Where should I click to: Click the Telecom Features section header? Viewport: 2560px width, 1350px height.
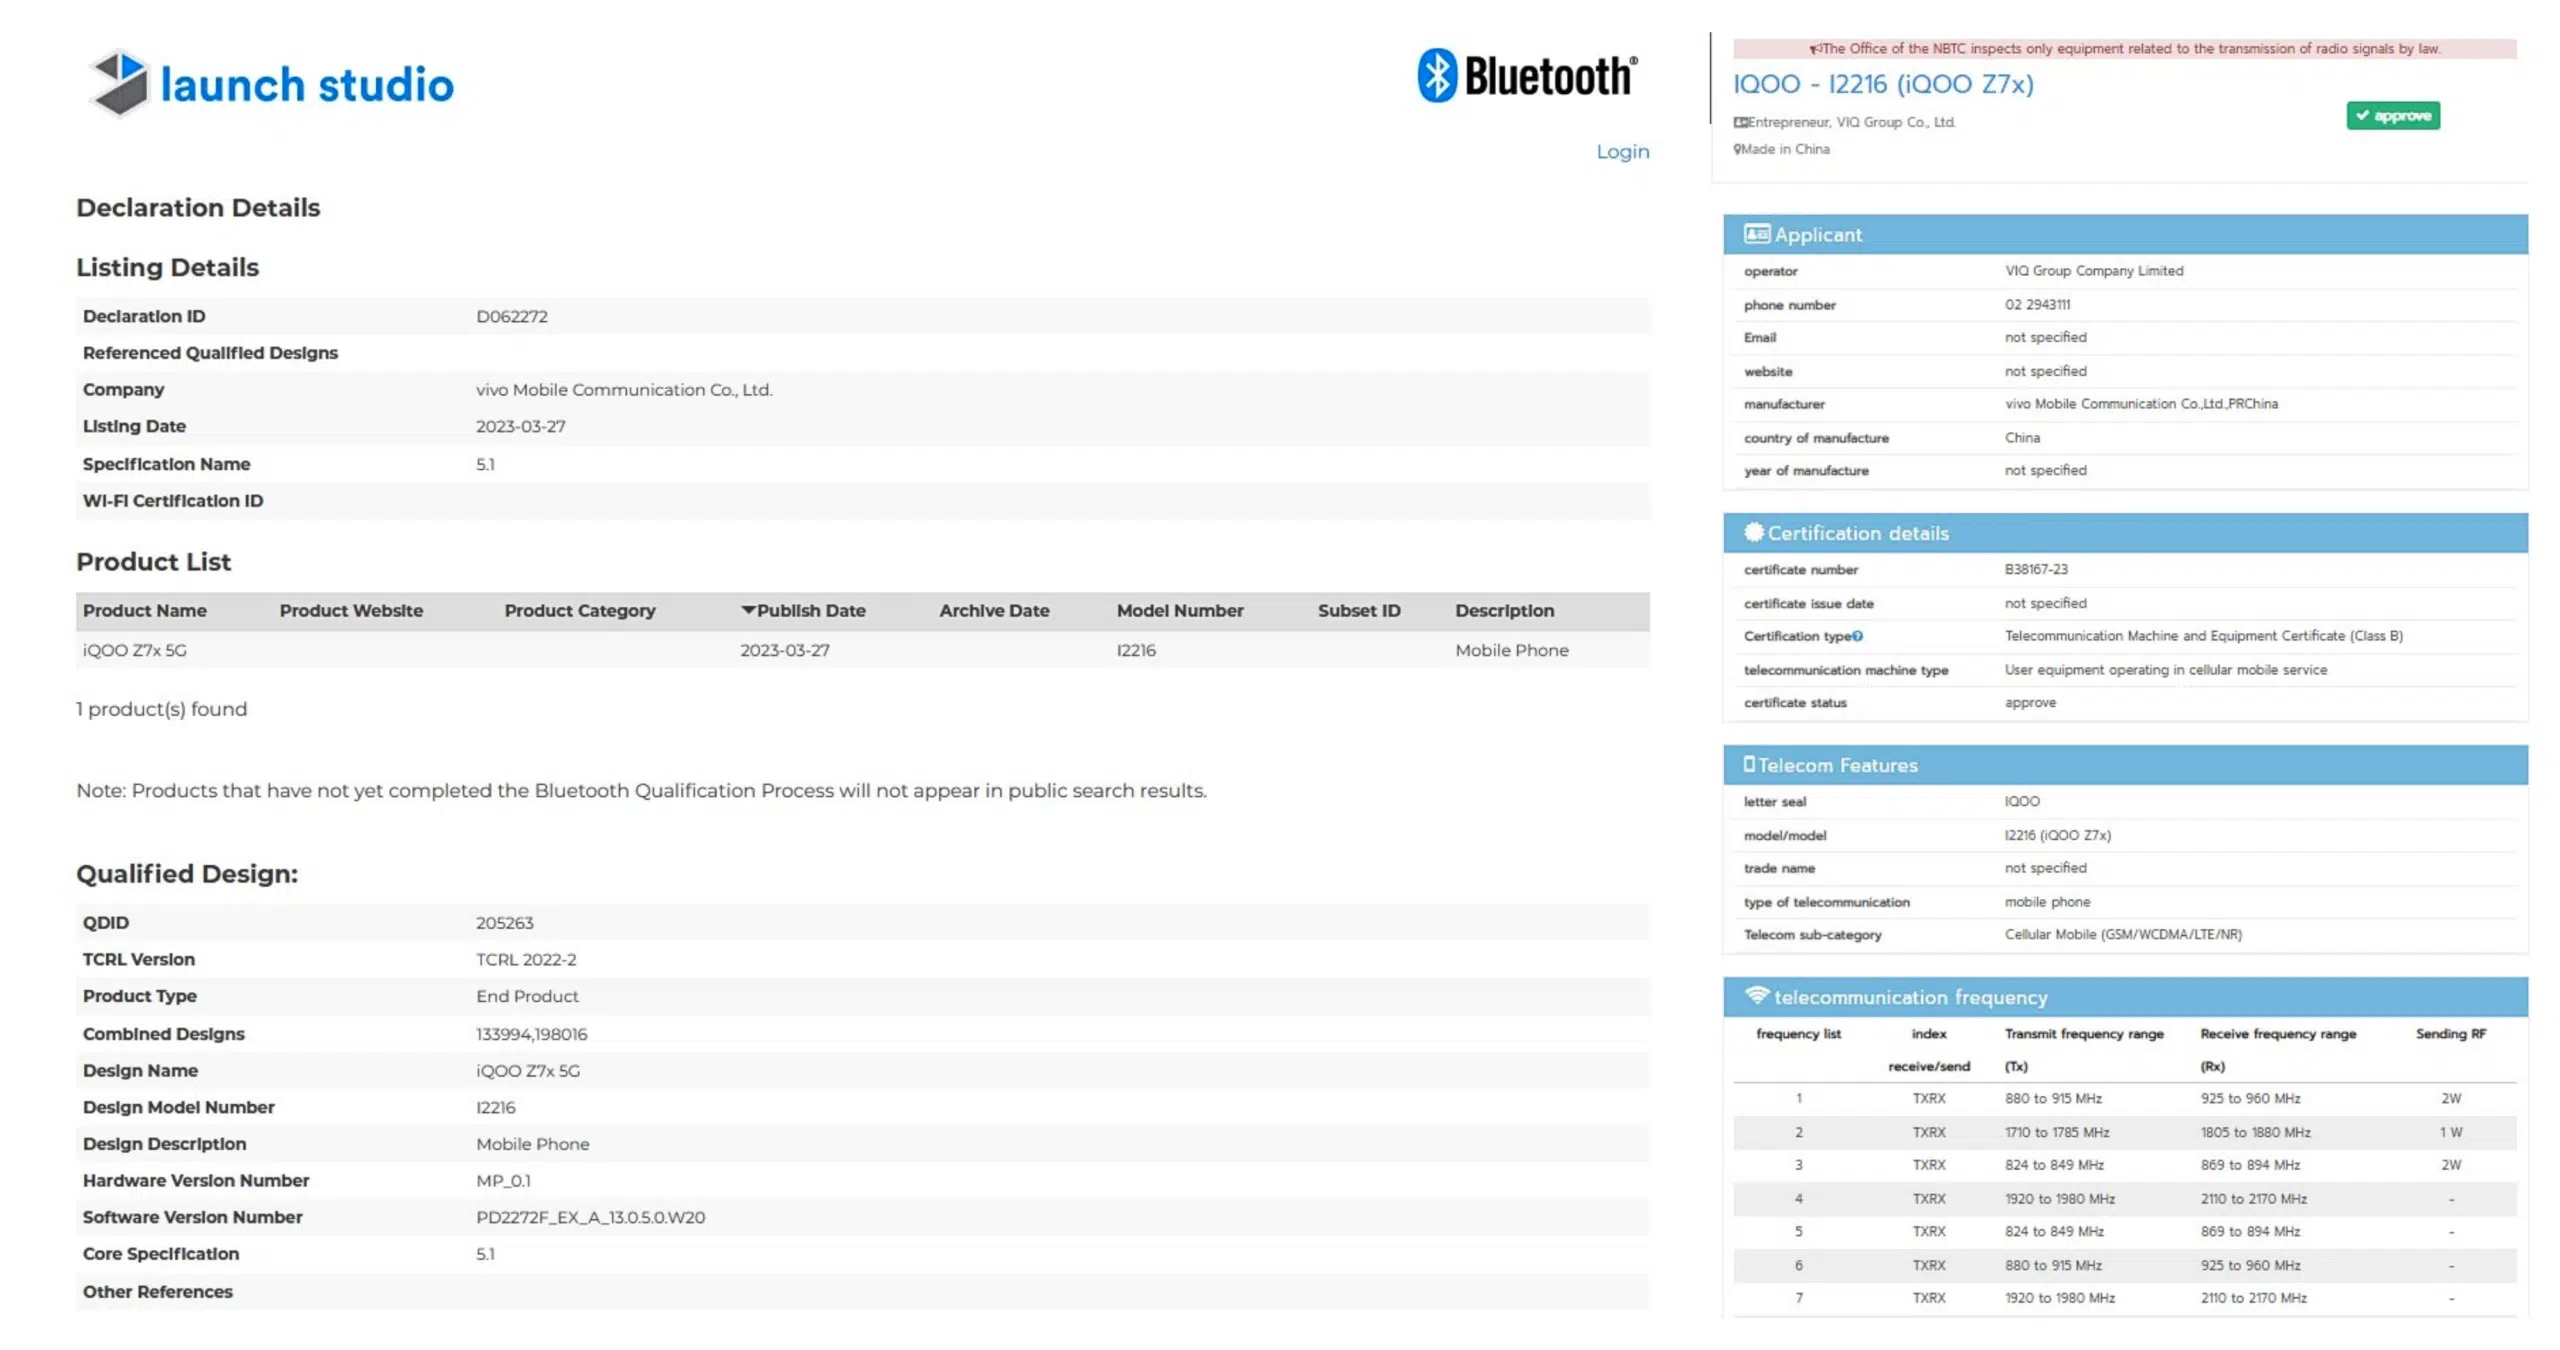coord(2125,764)
